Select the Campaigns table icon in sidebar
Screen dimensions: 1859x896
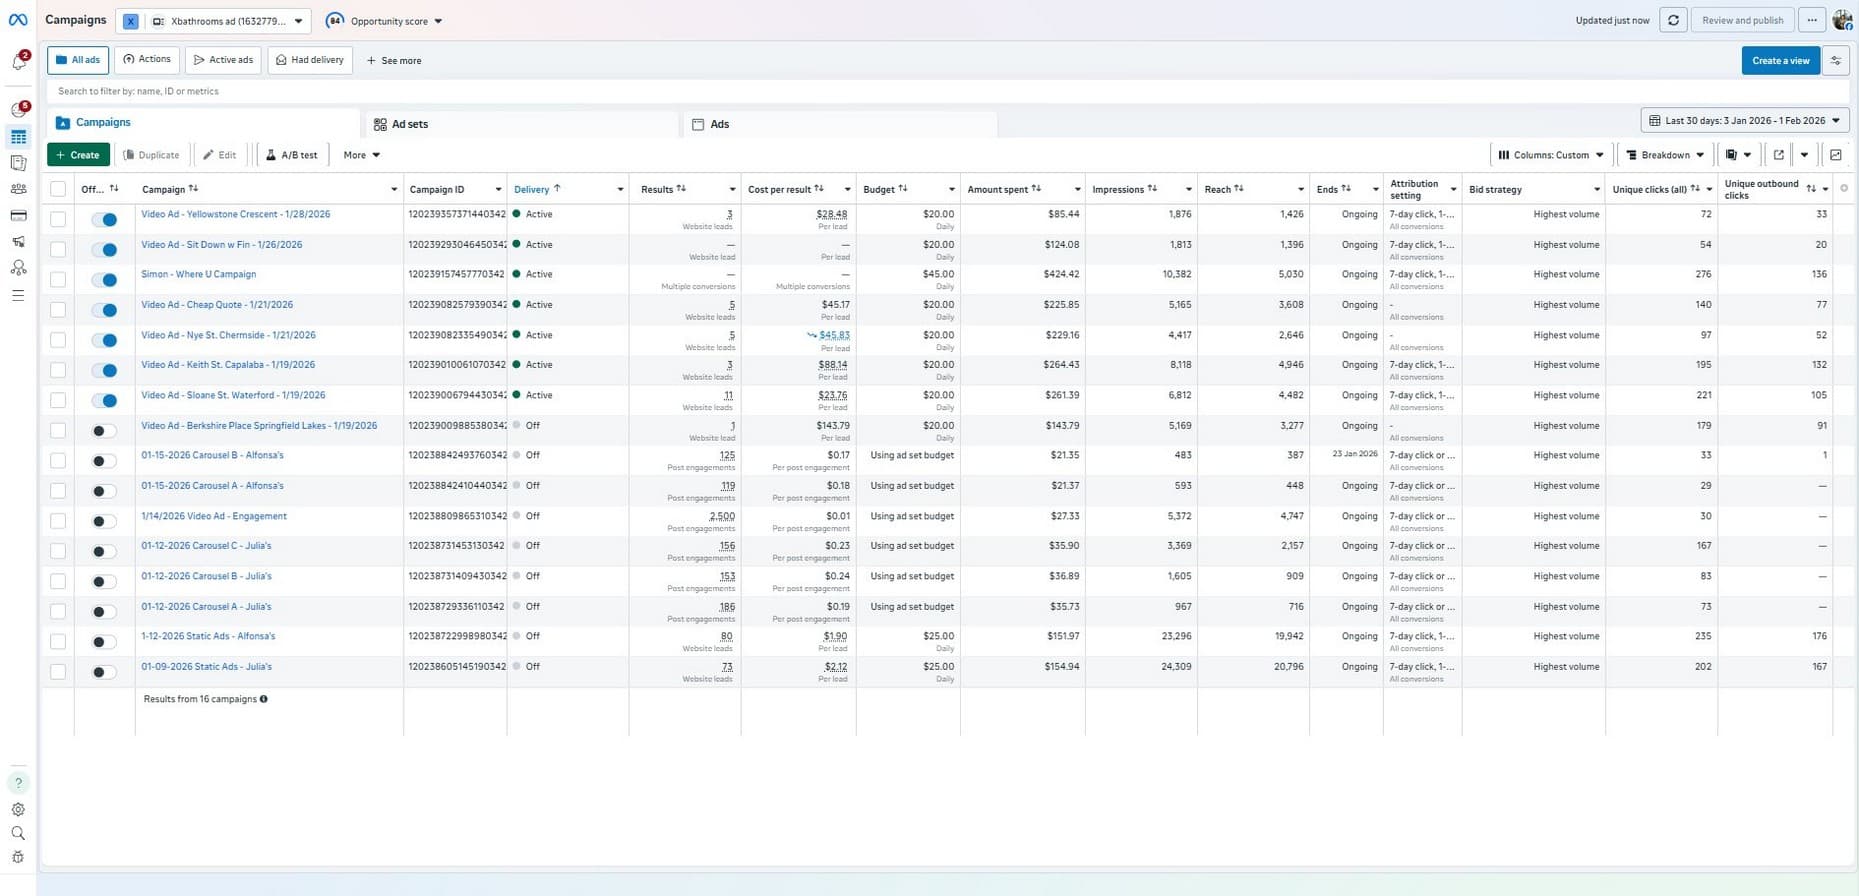pos(18,137)
